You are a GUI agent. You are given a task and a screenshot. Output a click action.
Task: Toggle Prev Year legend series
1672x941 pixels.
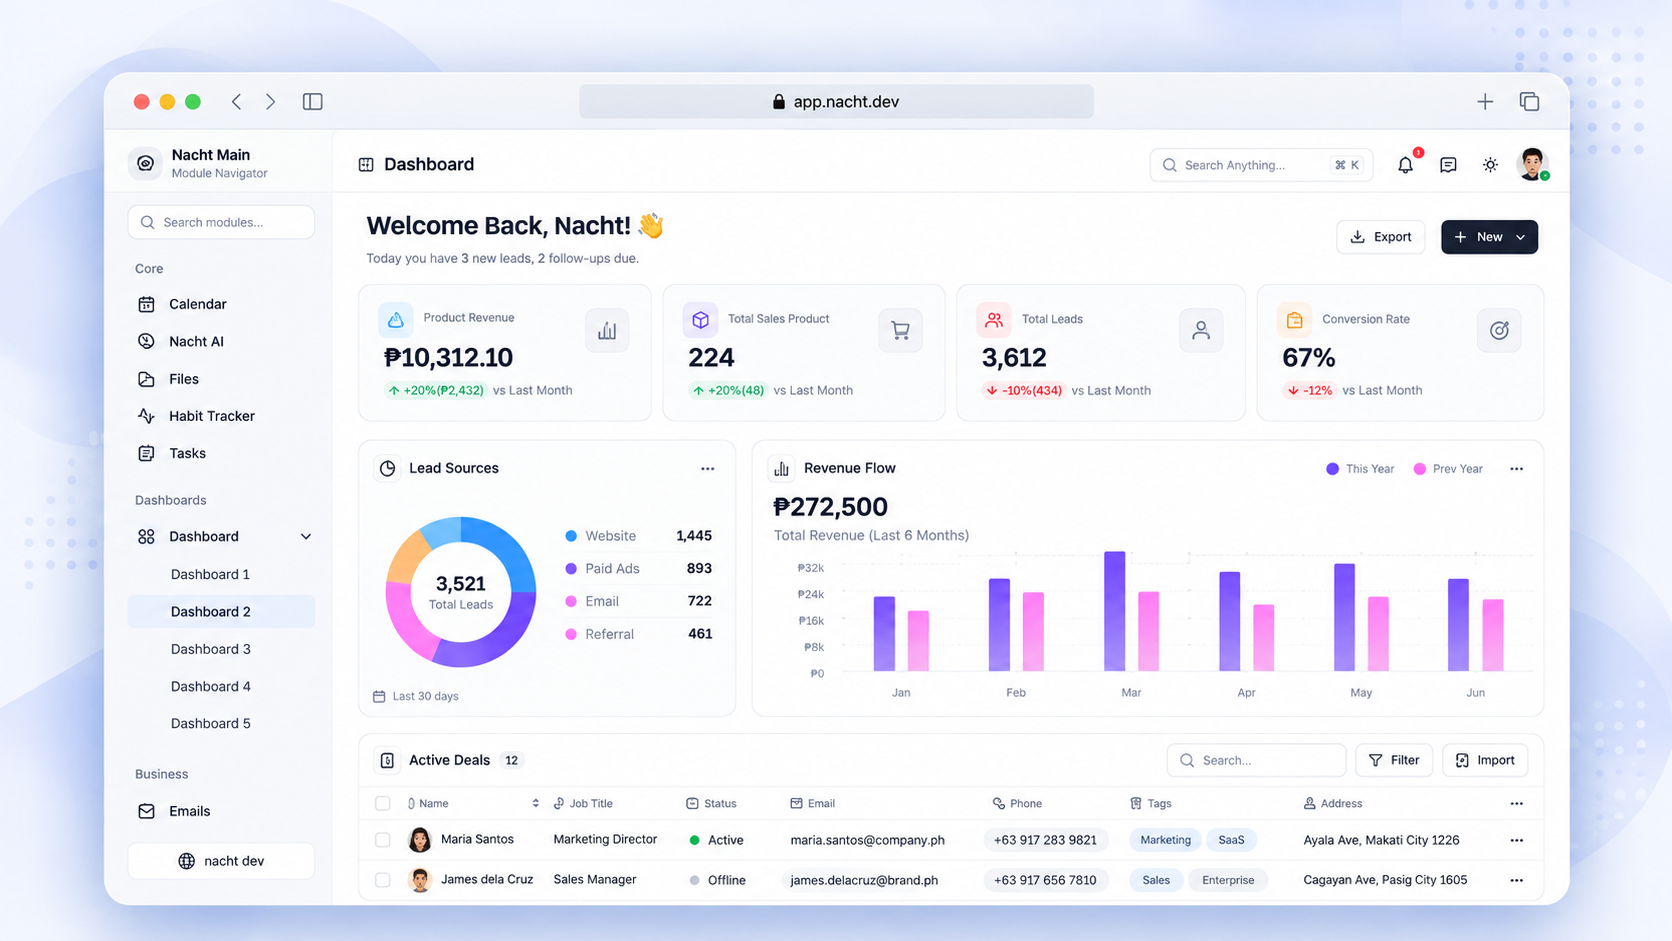(1448, 469)
